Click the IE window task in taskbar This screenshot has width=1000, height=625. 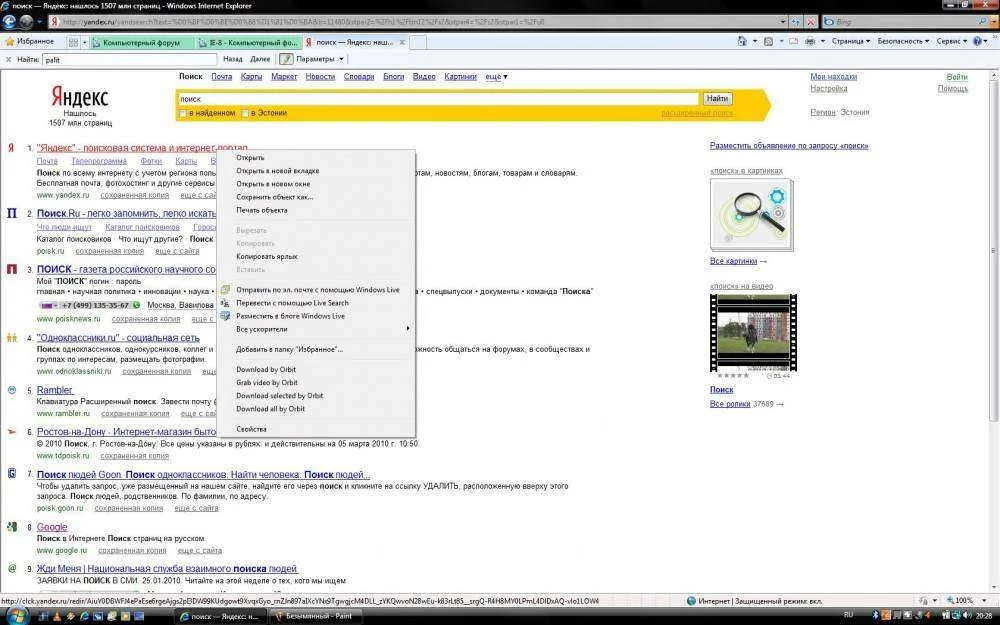[x=219, y=616]
